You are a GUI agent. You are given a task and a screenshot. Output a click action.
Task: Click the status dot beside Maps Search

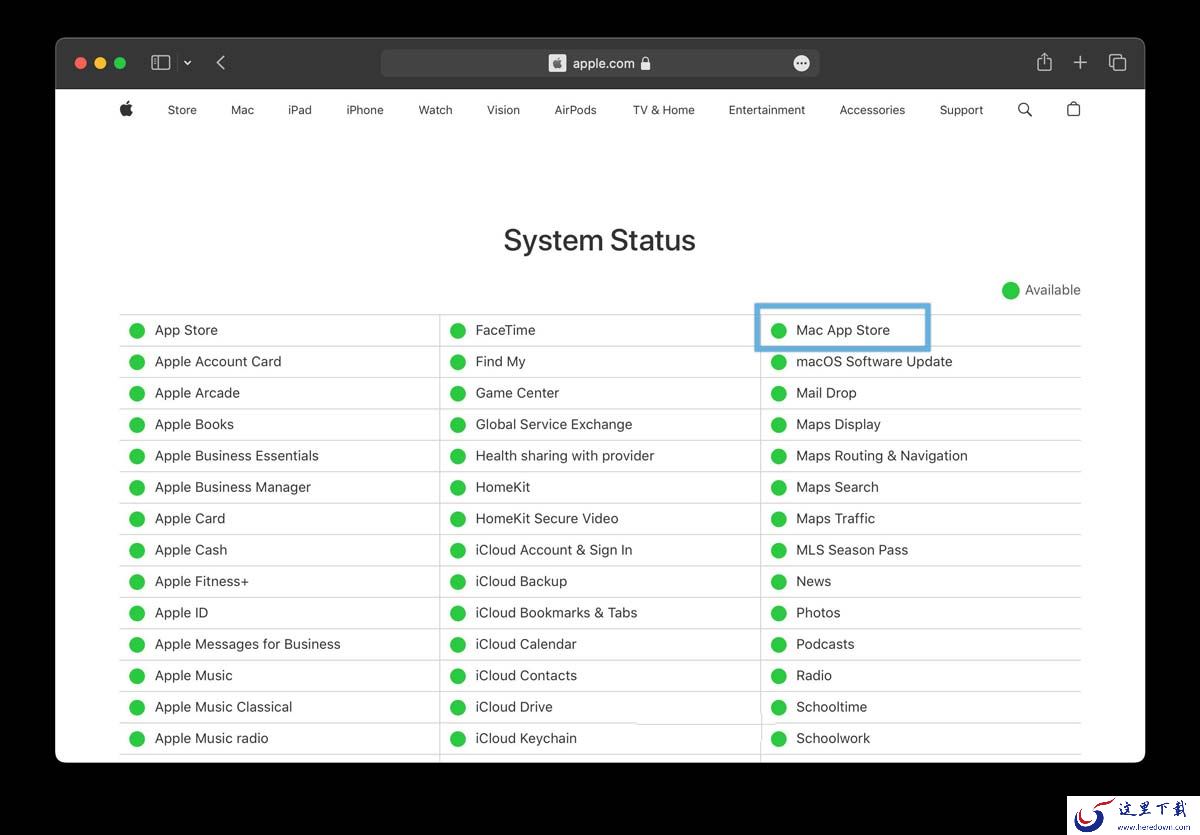coord(779,488)
